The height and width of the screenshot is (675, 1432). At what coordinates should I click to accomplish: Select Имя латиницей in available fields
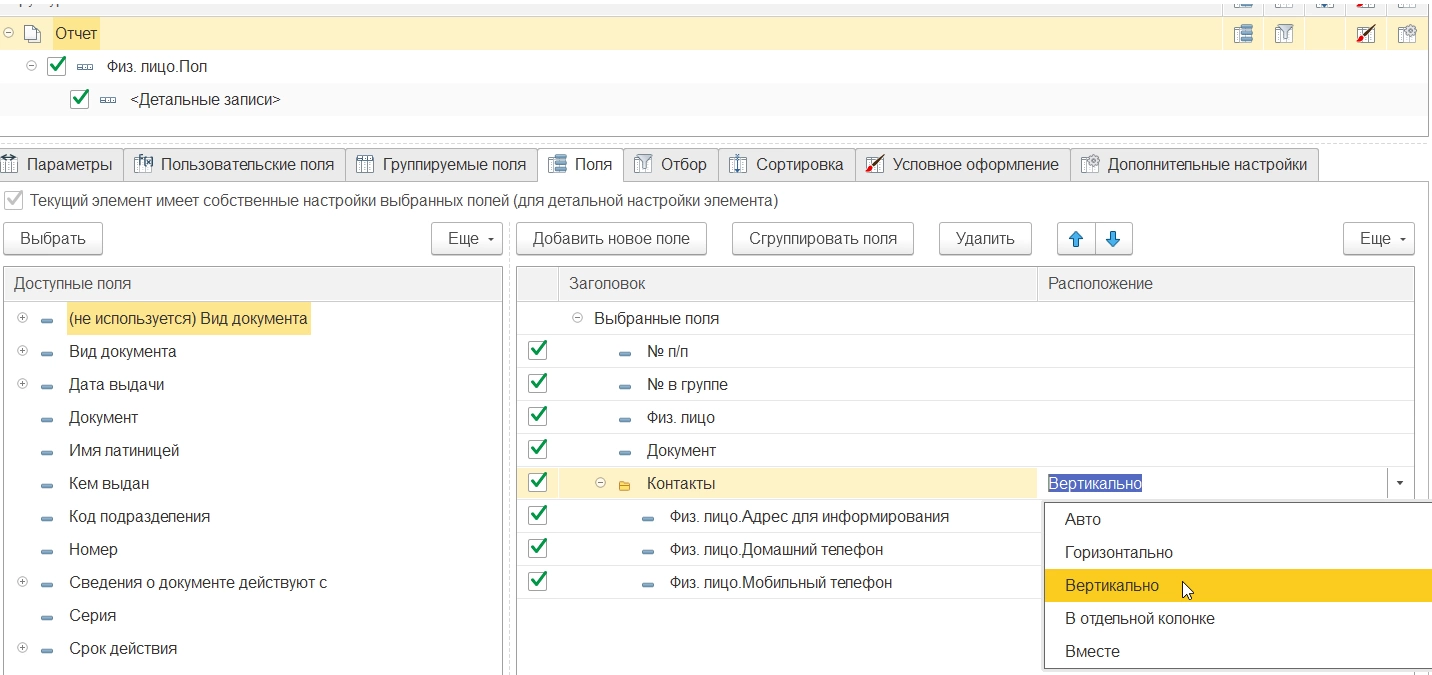[x=124, y=451]
